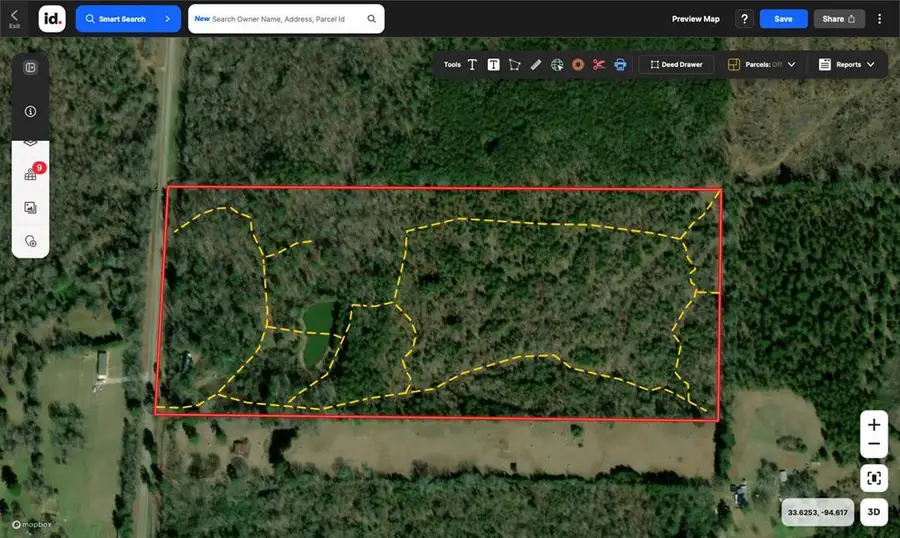Image resolution: width=900 pixels, height=538 pixels.
Task: Open the Deed Drawer
Action: pyautogui.click(x=676, y=65)
